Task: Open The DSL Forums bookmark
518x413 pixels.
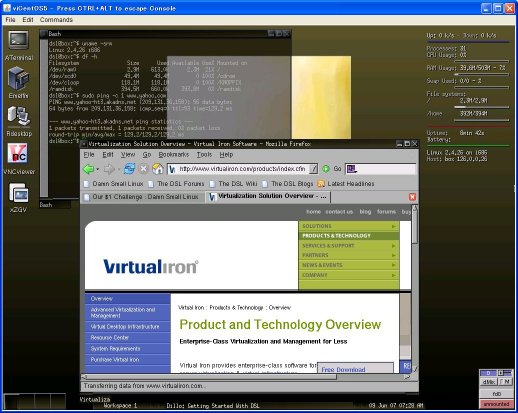Action: (176, 184)
